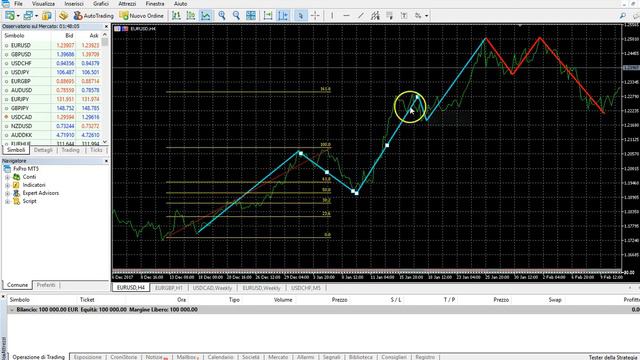
Task: Select the Fibonacci retracement tool
Action: click(389, 16)
